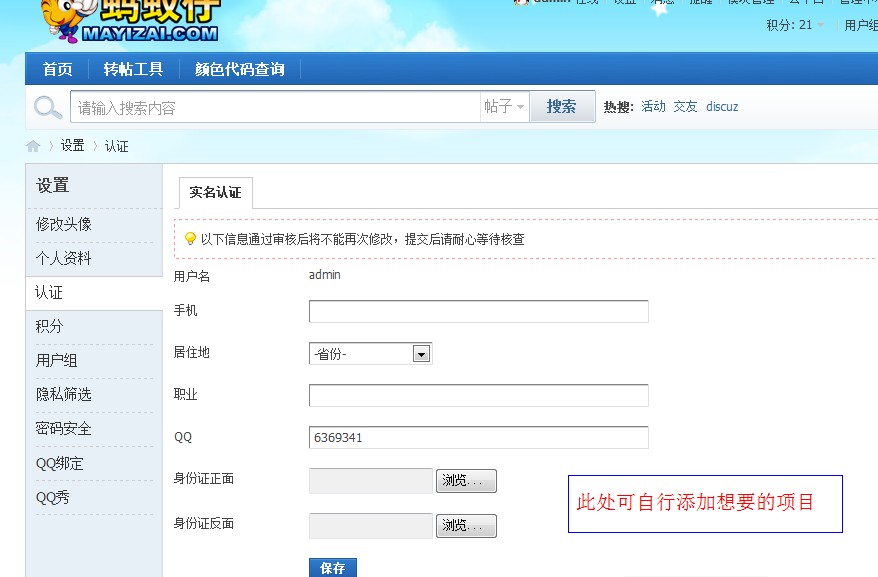Open 密码安全 in the settings sidebar
The width and height of the screenshot is (878, 577).
63,429
